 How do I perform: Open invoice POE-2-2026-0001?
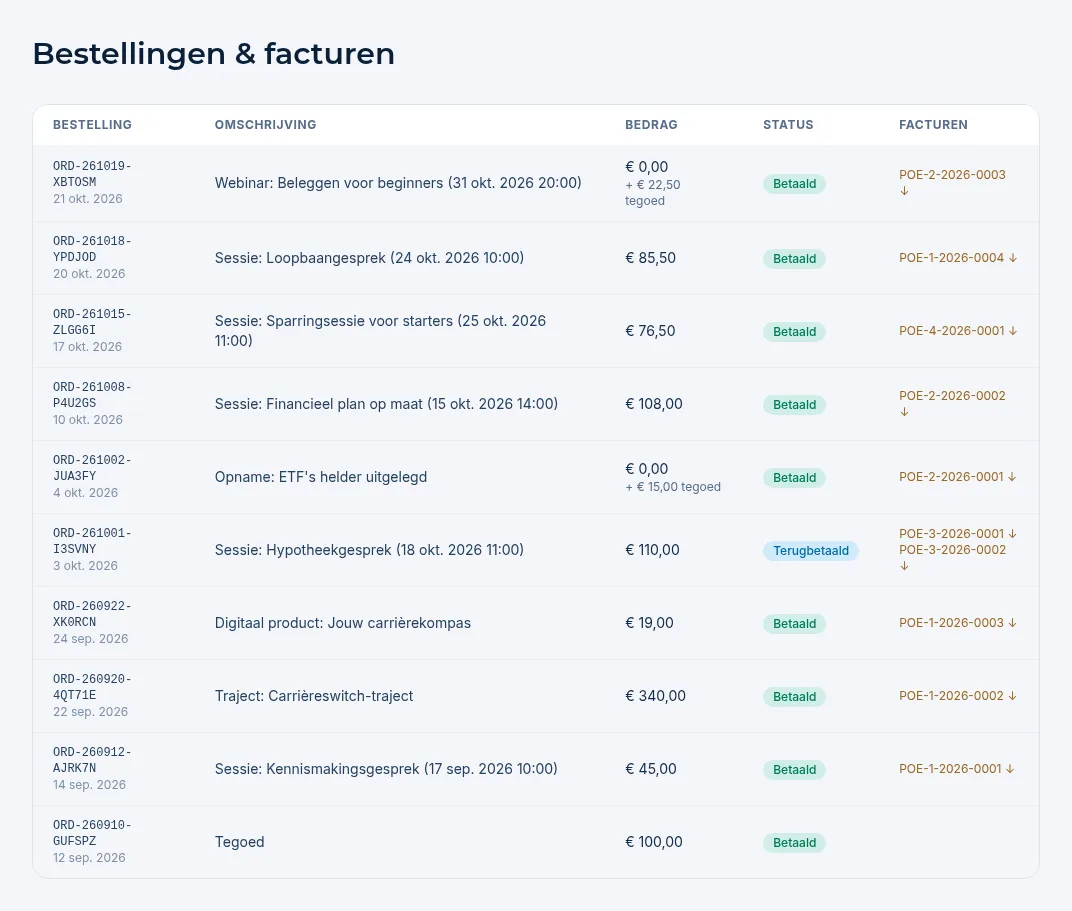pos(958,477)
